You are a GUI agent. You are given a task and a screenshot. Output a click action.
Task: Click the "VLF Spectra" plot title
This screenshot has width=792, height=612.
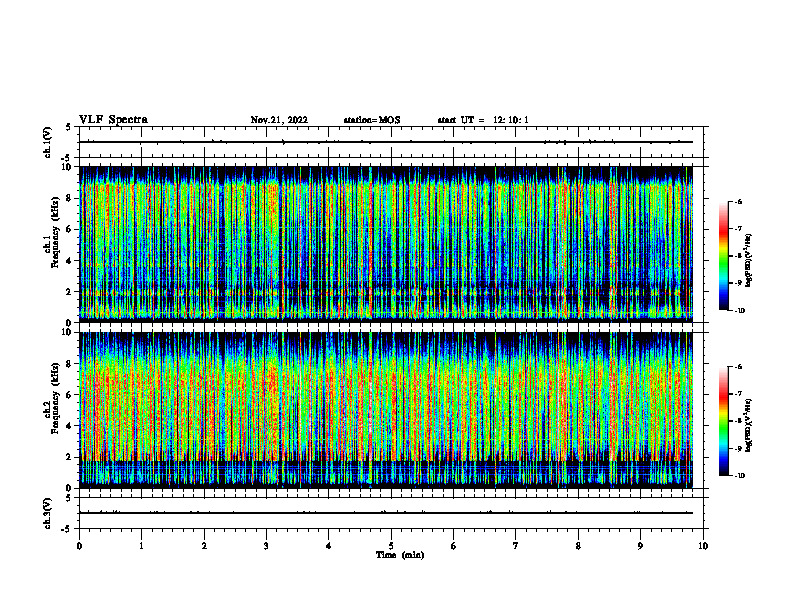tap(113, 120)
